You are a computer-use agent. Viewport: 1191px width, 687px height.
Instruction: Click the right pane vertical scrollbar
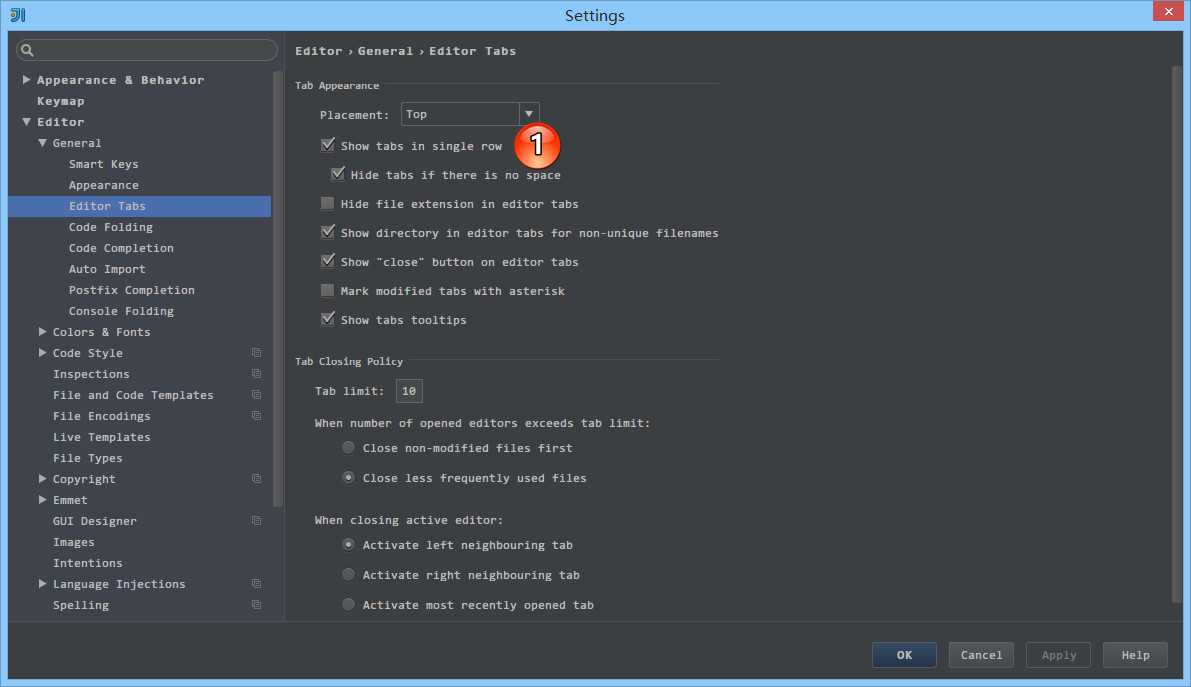click(1177, 334)
